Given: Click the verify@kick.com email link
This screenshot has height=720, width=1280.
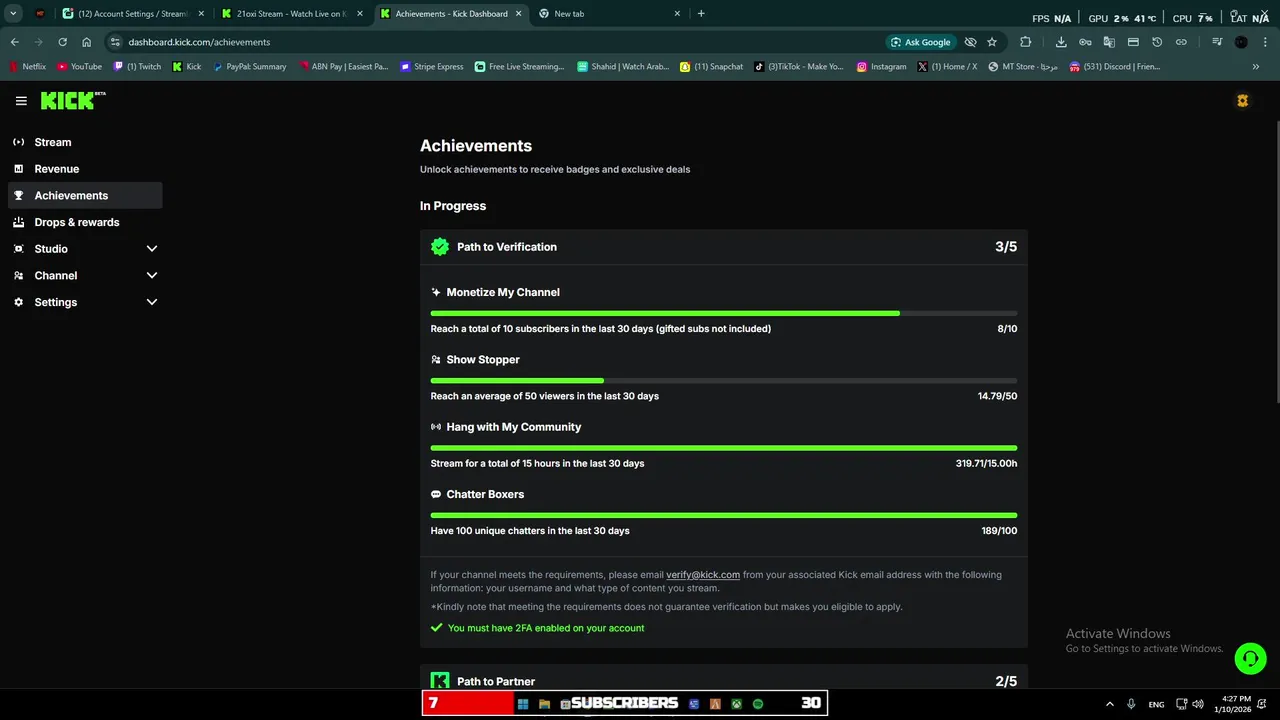Looking at the screenshot, I should (x=703, y=575).
